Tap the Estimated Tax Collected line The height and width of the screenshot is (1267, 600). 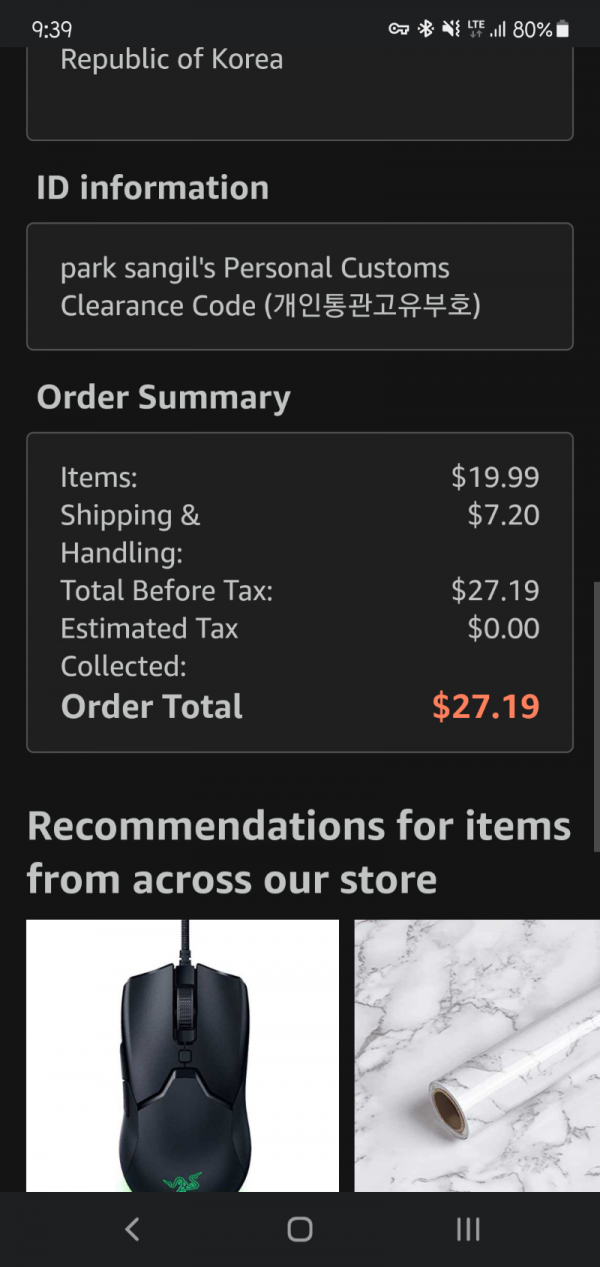tap(300, 647)
